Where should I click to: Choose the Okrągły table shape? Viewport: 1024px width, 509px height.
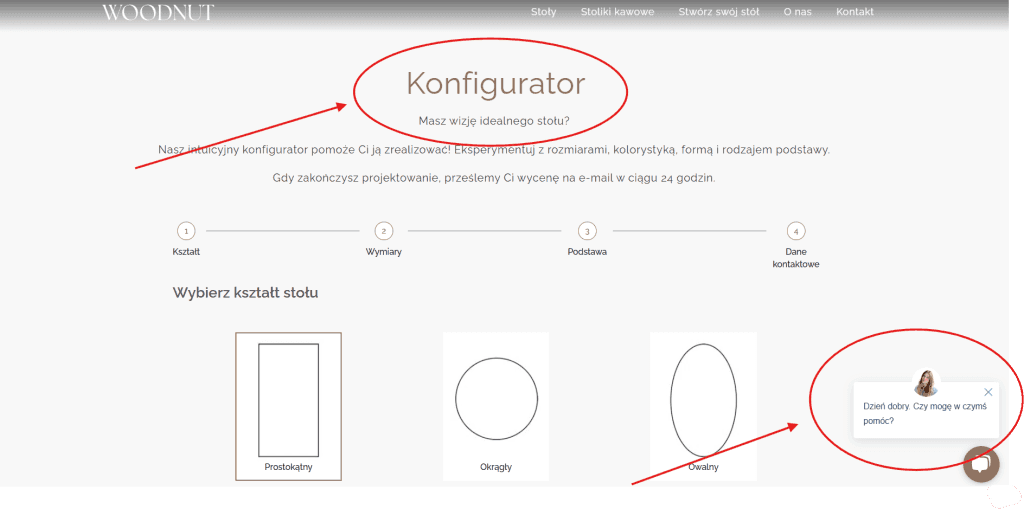[496, 406]
